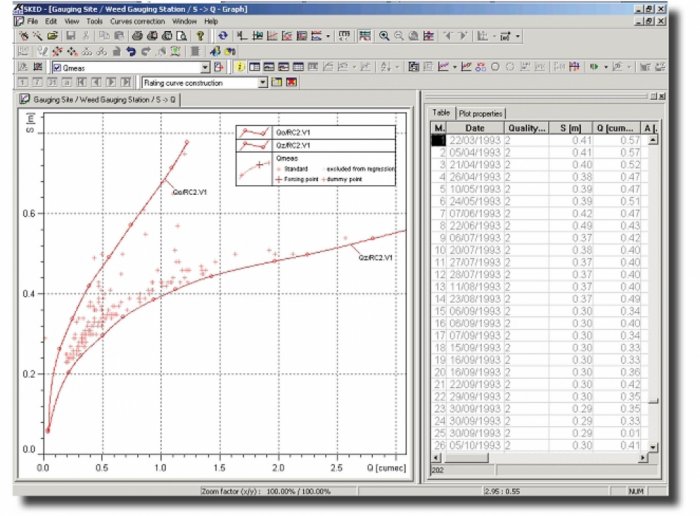Select Gauging Site / Weed Gauging Station tab
Viewport: 700px width, 516px height.
coord(99,99)
